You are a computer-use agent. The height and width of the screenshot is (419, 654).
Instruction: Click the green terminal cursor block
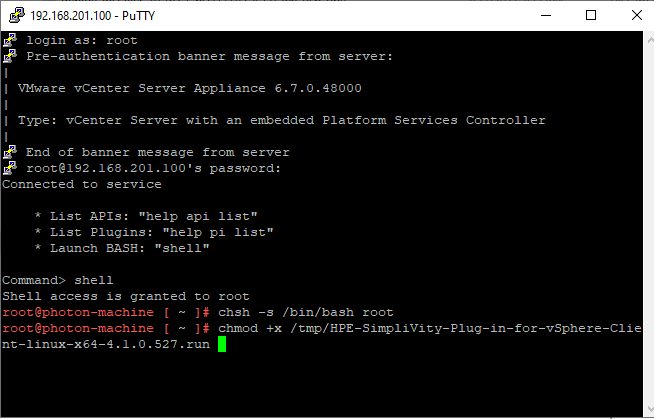(x=222, y=344)
